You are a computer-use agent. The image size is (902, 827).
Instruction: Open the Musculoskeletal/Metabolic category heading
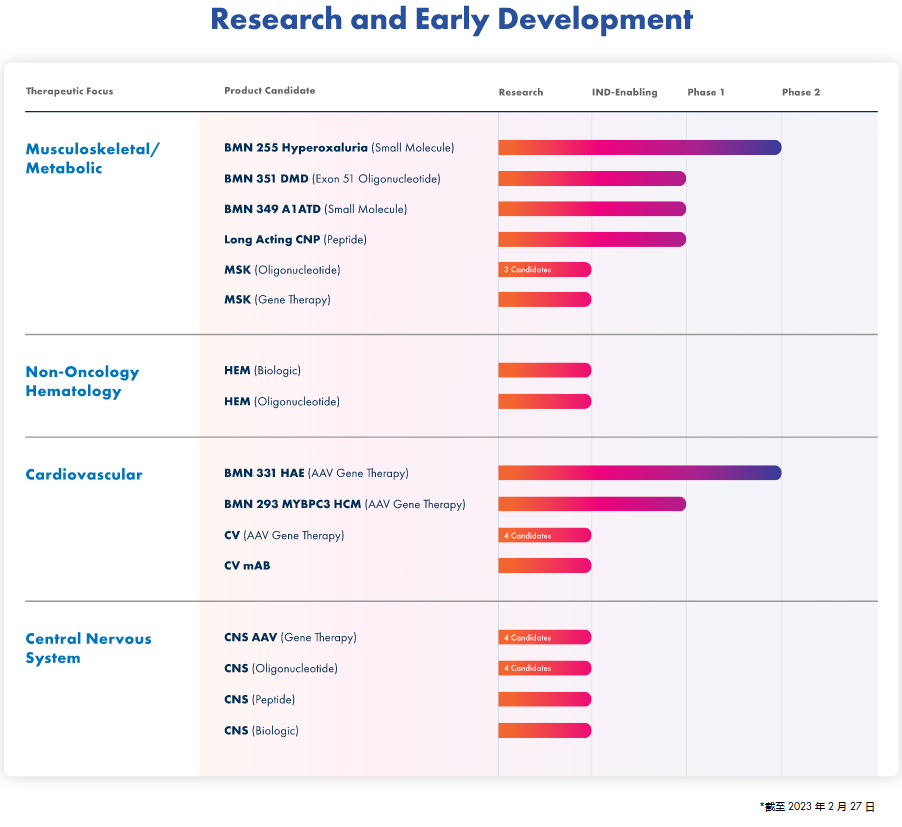tap(92, 158)
